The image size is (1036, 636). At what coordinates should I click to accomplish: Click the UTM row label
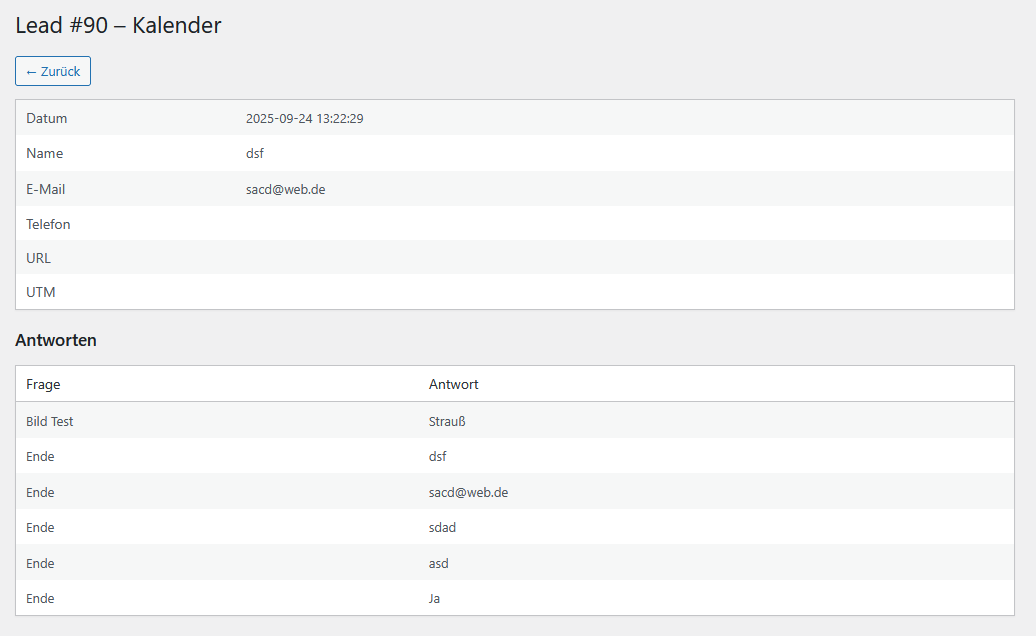[40, 293]
